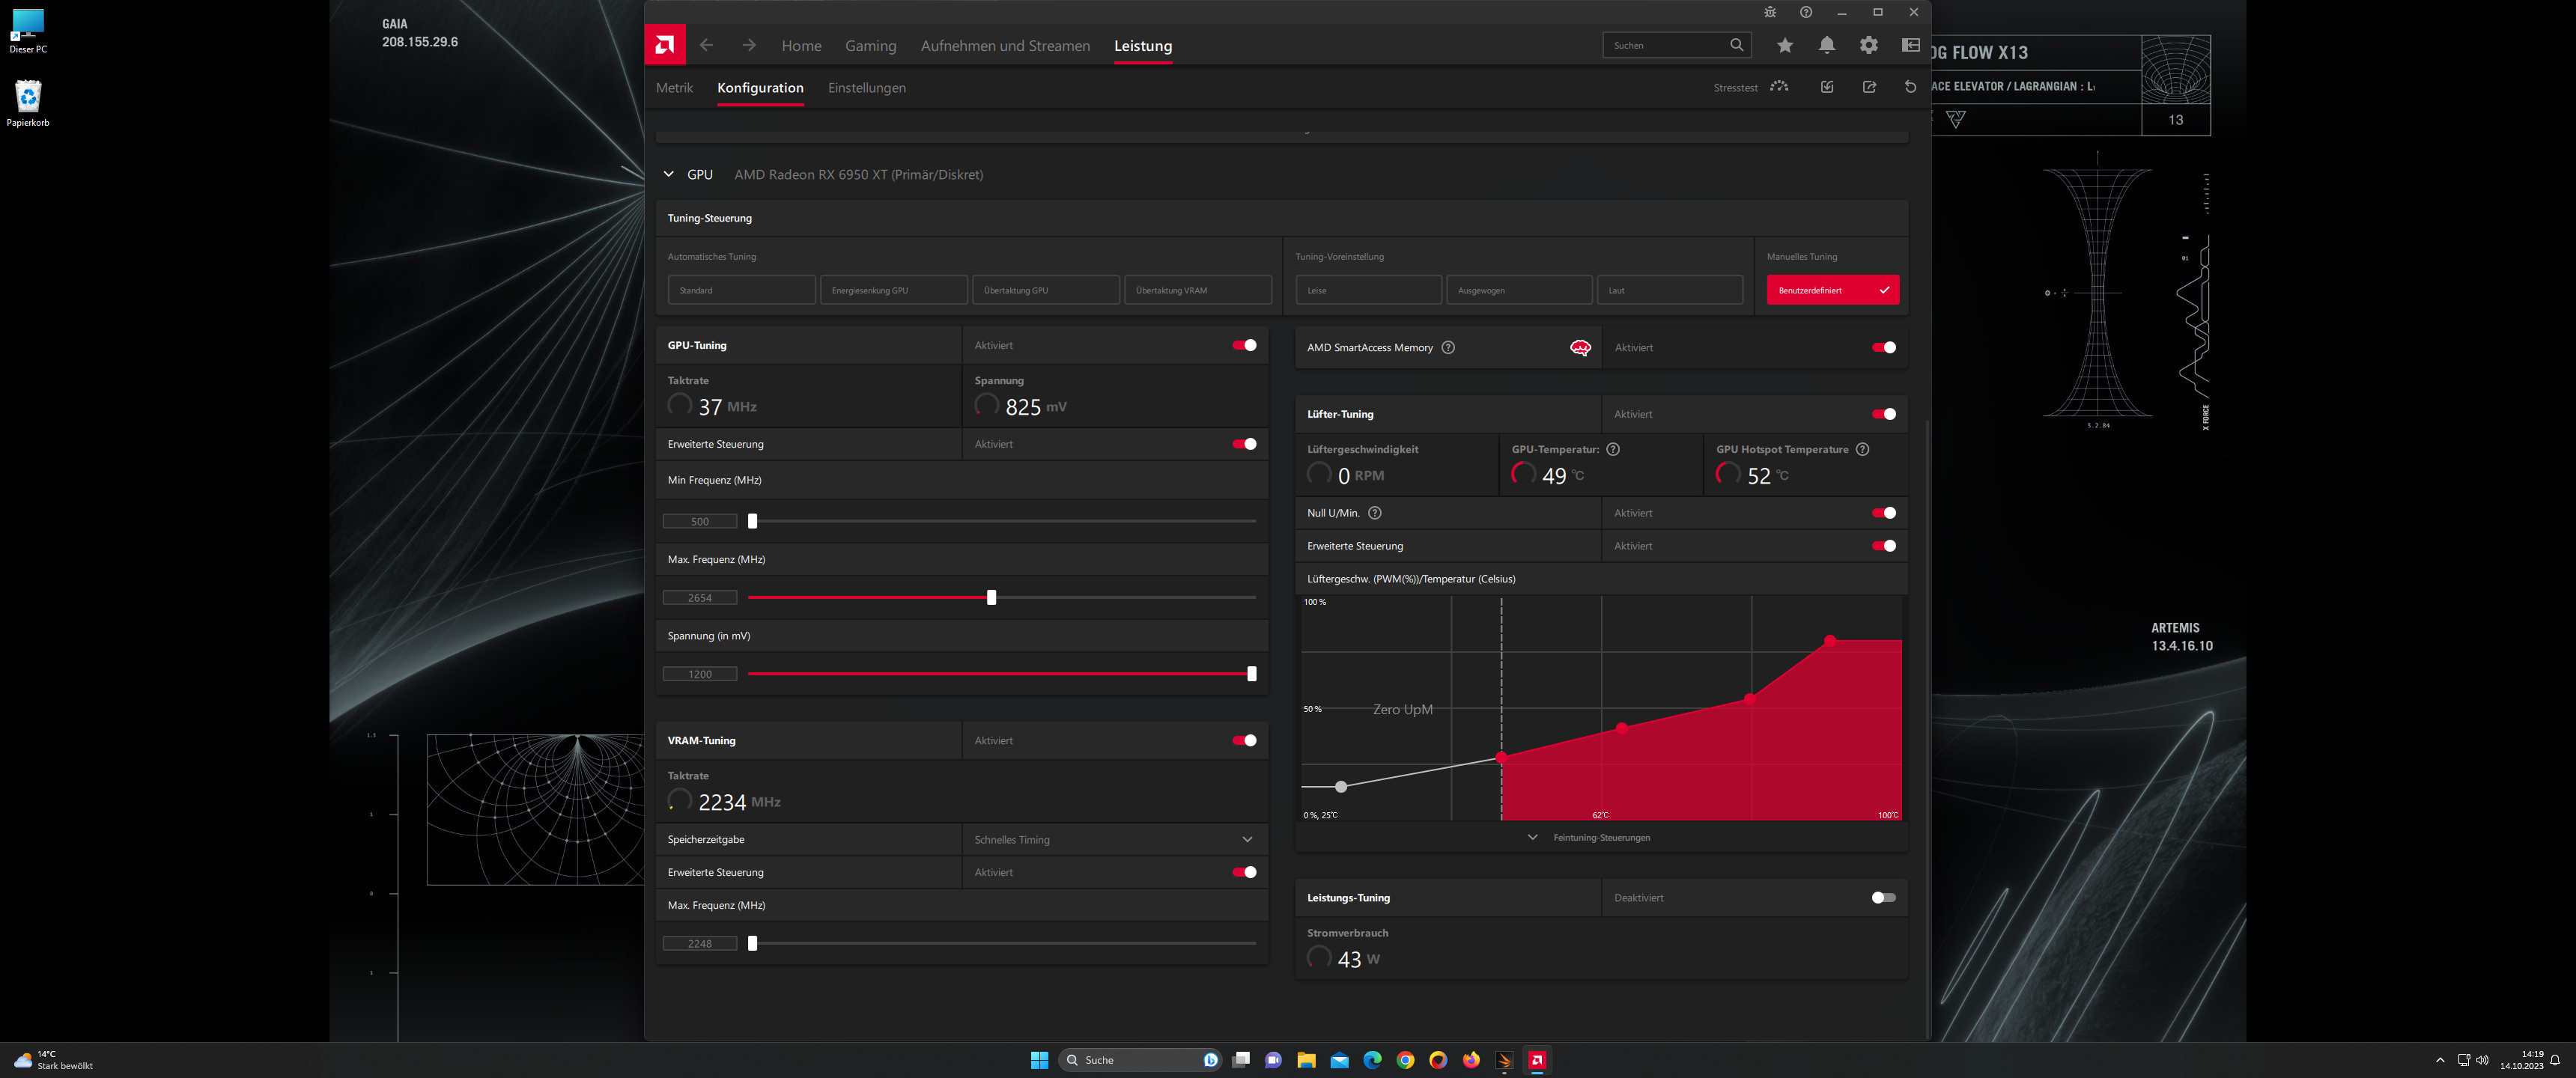Image resolution: width=2576 pixels, height=1078 pixels.
Task: Click Null U/Min help question icon
Action: (1375, 513)
